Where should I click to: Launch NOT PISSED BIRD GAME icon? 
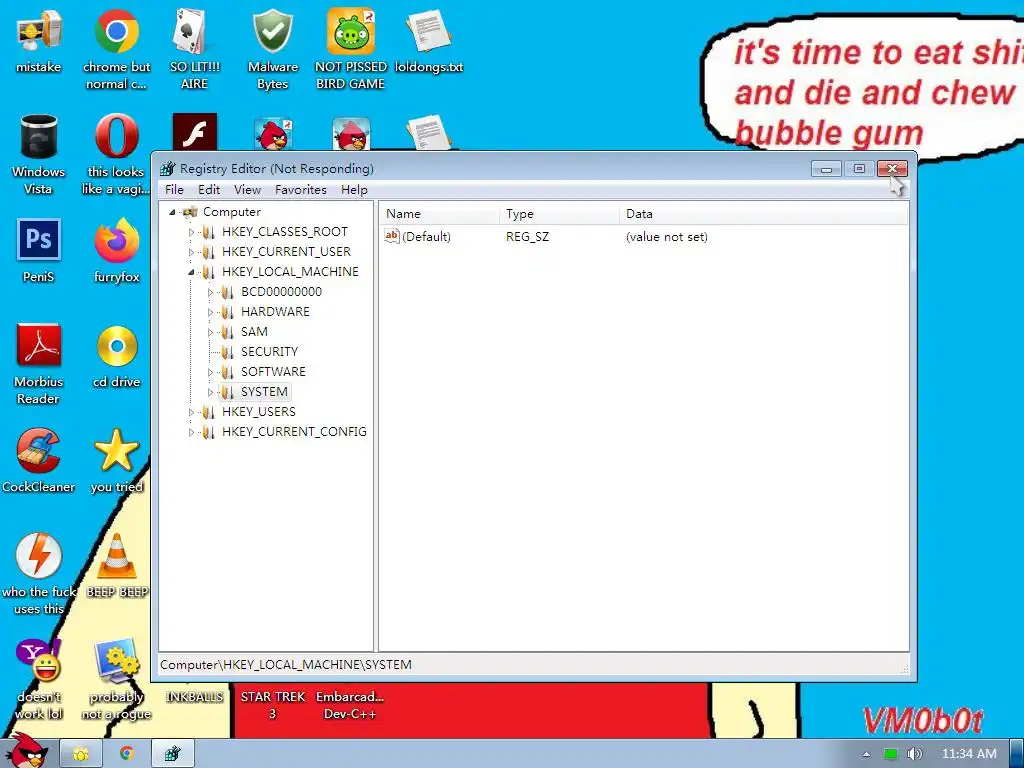pyautogui.click(x=351, y=48)
